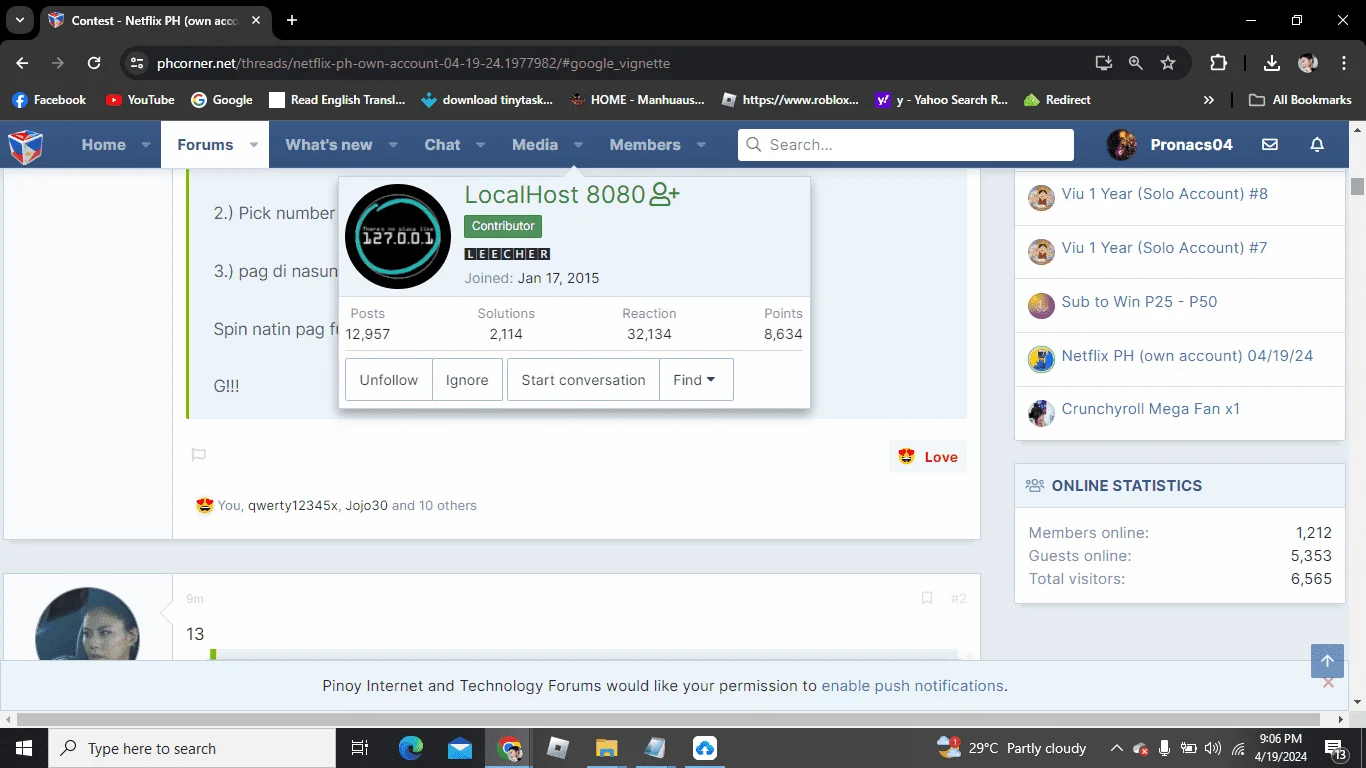
Task: Click the bookmark icon on post #2
Action: pyautogui.click(x=927, y=598)
